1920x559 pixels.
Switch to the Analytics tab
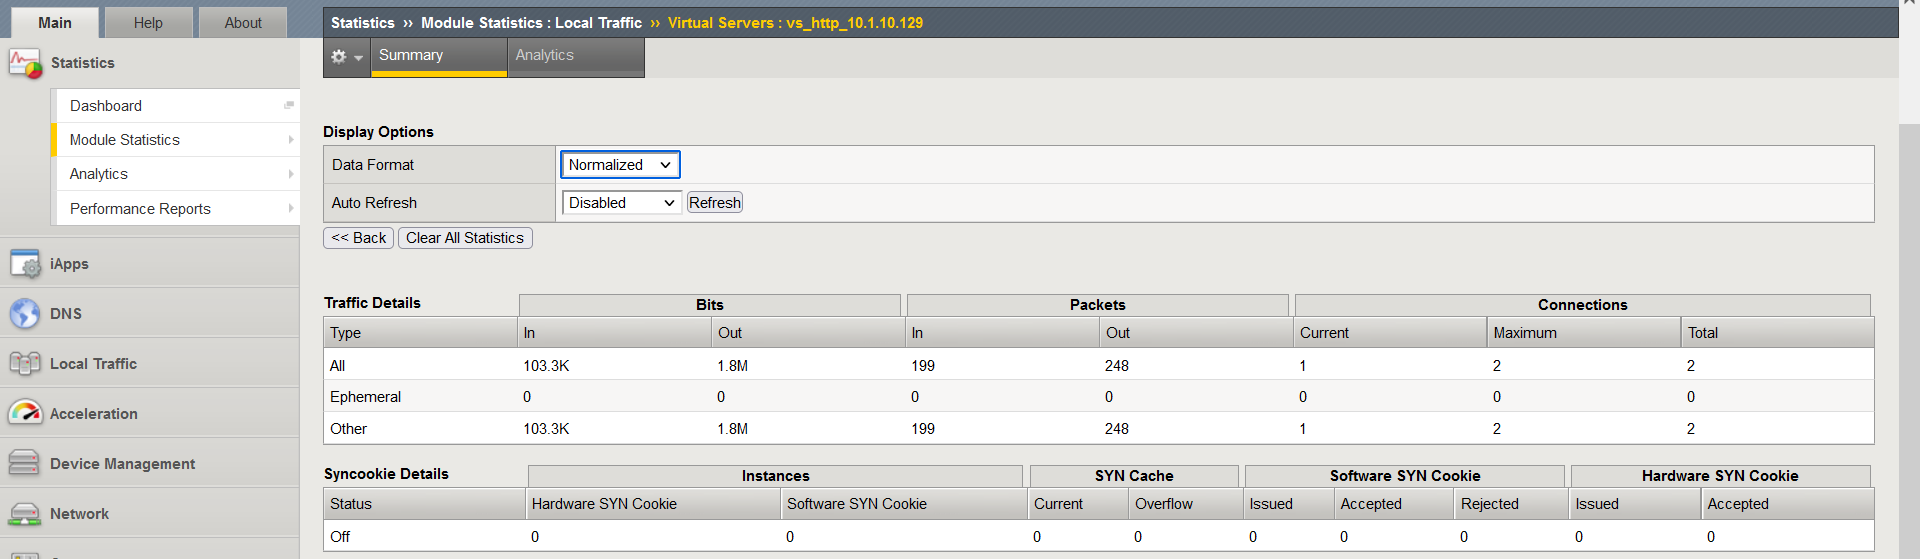point(545,56)
